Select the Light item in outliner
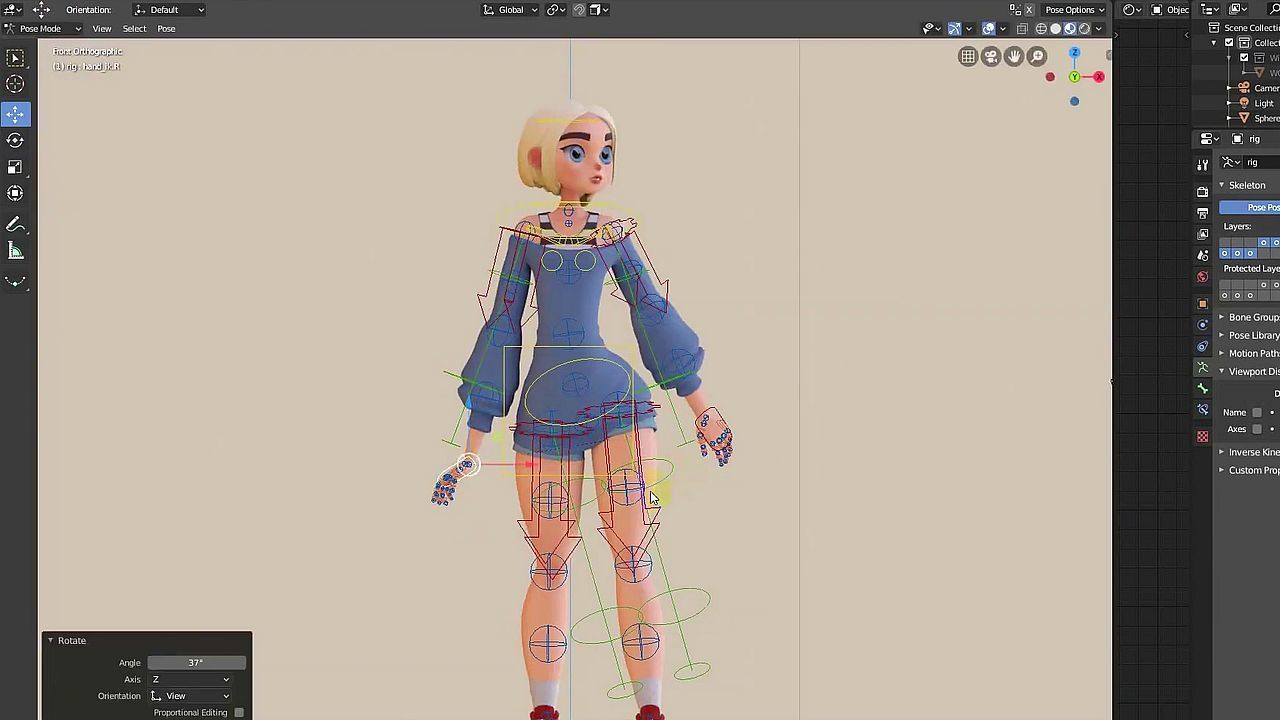This screenshot has height=720, width=1280. [x=1257, y=103]
